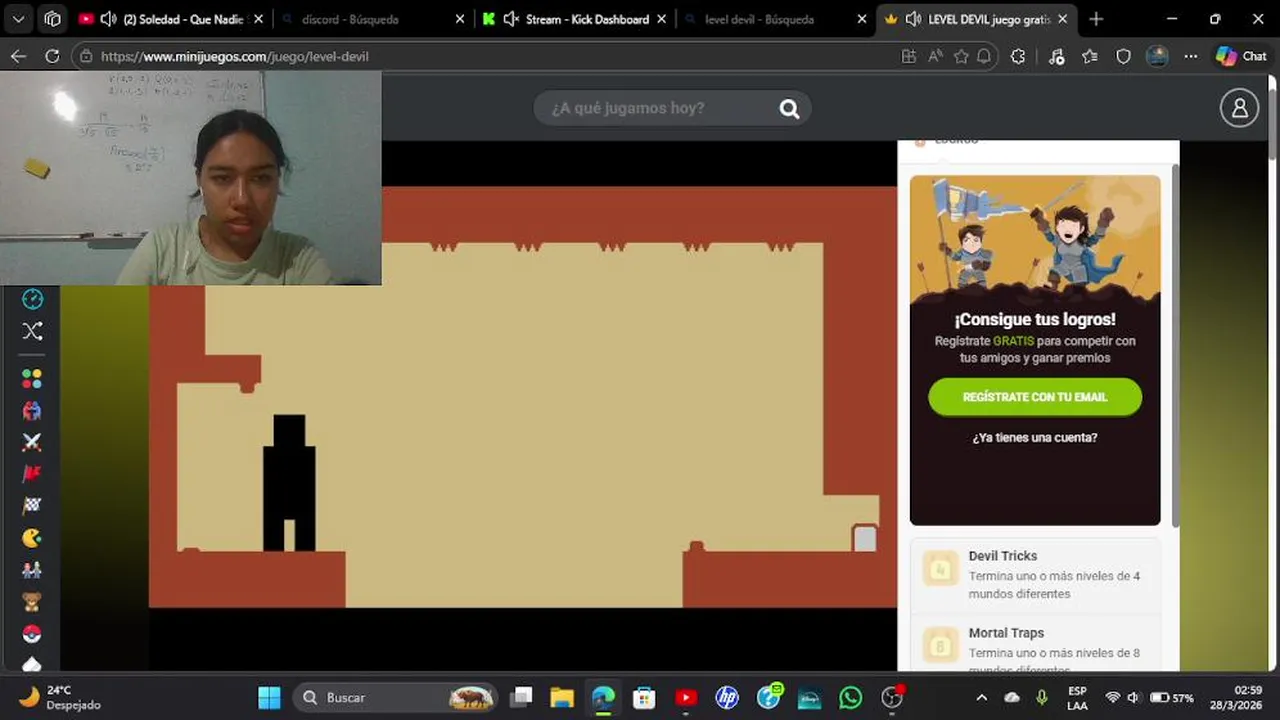Click the search magnifier on Minijuegos

coord(790,108)
